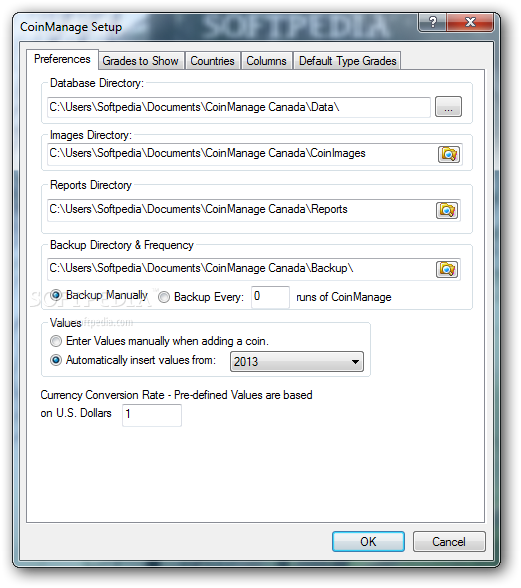Click the Backup Directory path field
The height and width of the screenshot is (588, 521).
click(240, 269)
